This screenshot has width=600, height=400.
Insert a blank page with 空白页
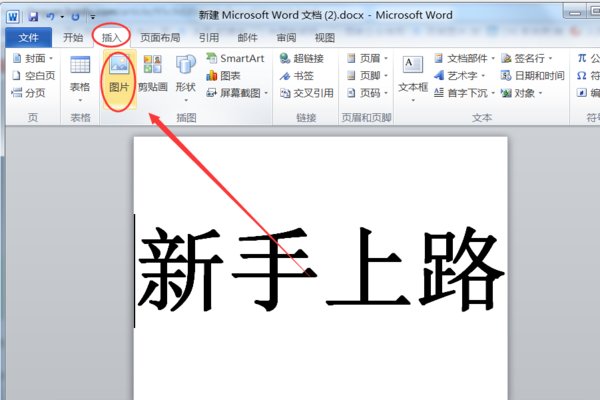33,76
